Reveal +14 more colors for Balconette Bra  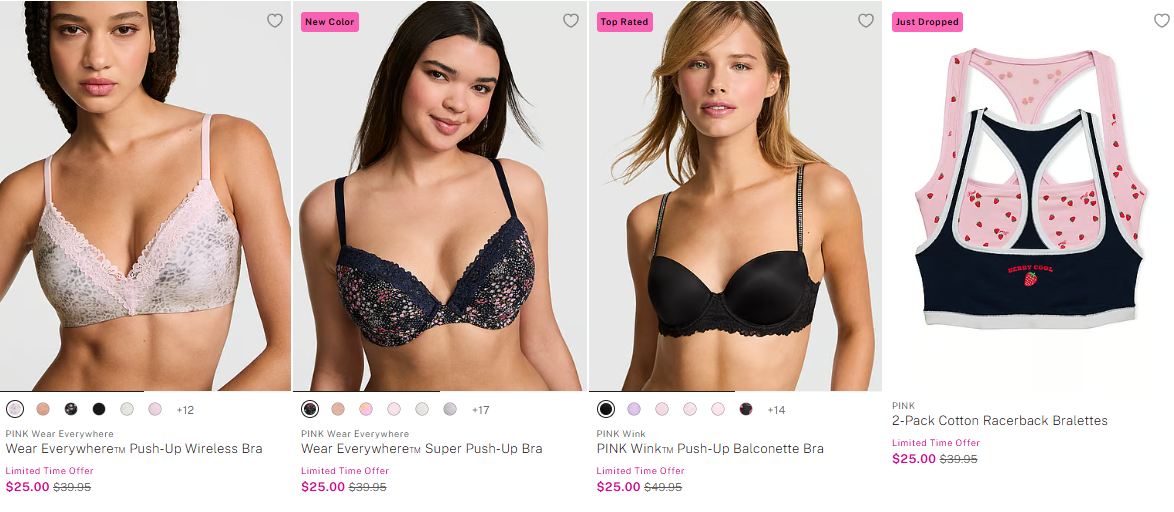pyautogui.click(x=776, y=410)
